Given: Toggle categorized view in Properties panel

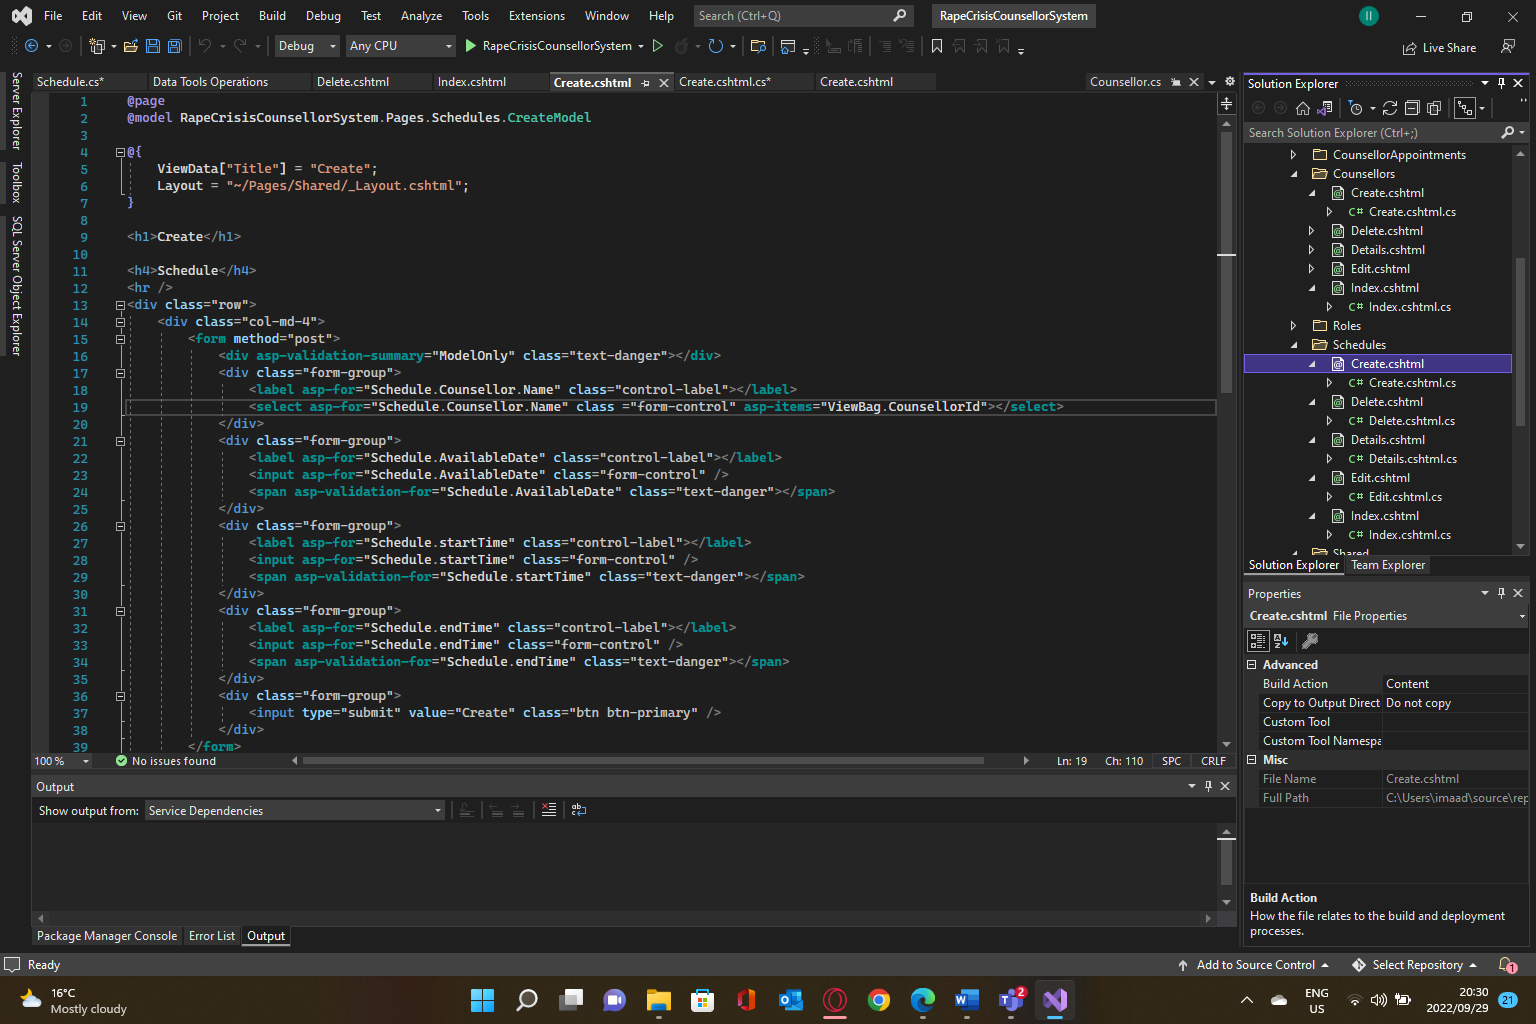Looking at the screenshot, I should point(1258,641).
